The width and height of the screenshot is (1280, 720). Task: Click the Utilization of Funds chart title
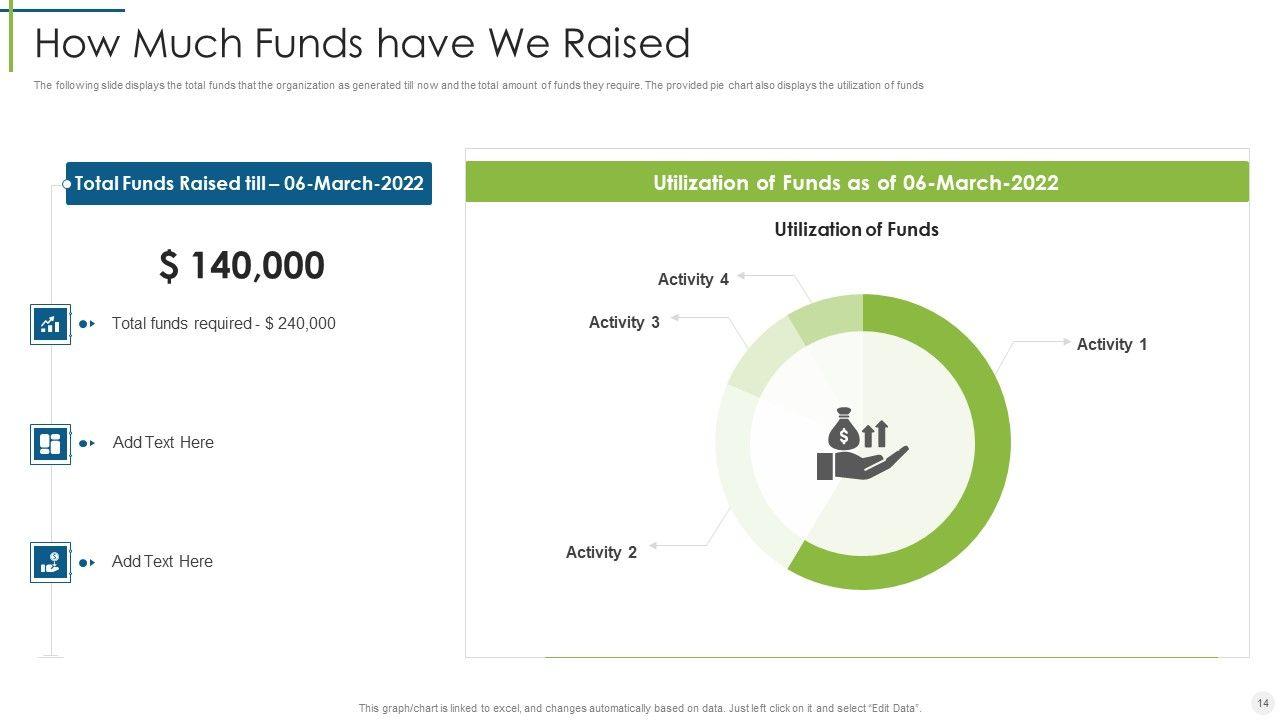tap(856, 230)
